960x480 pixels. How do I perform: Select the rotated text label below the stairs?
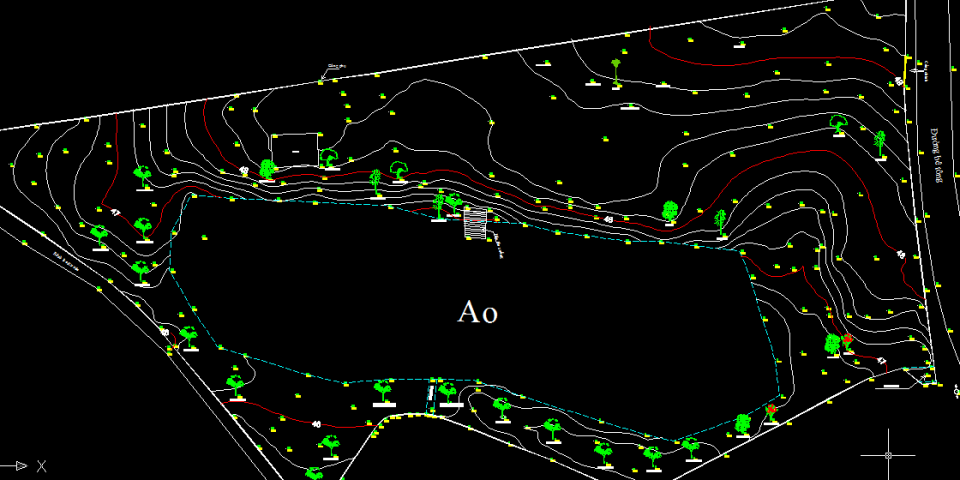tap(497, 243)
